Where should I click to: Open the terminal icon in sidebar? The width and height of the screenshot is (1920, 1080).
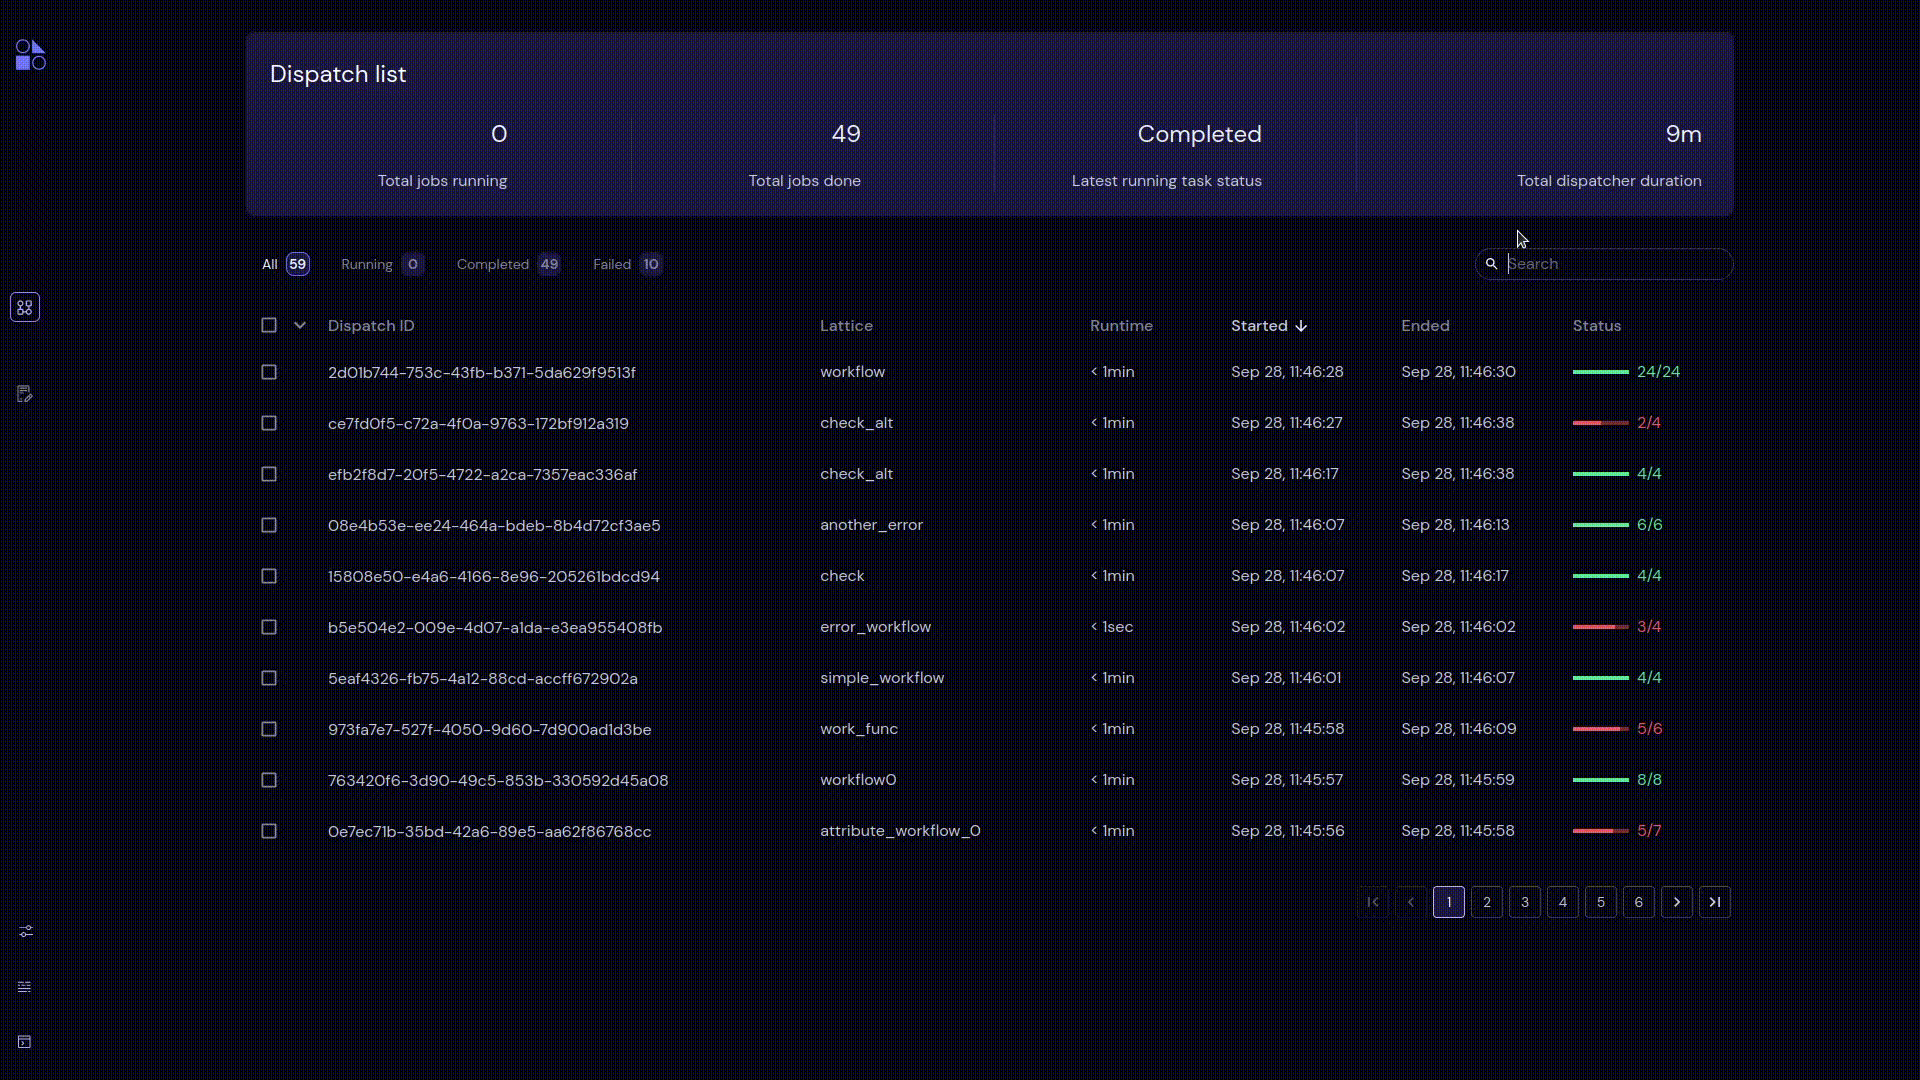tap(25, 1042)
